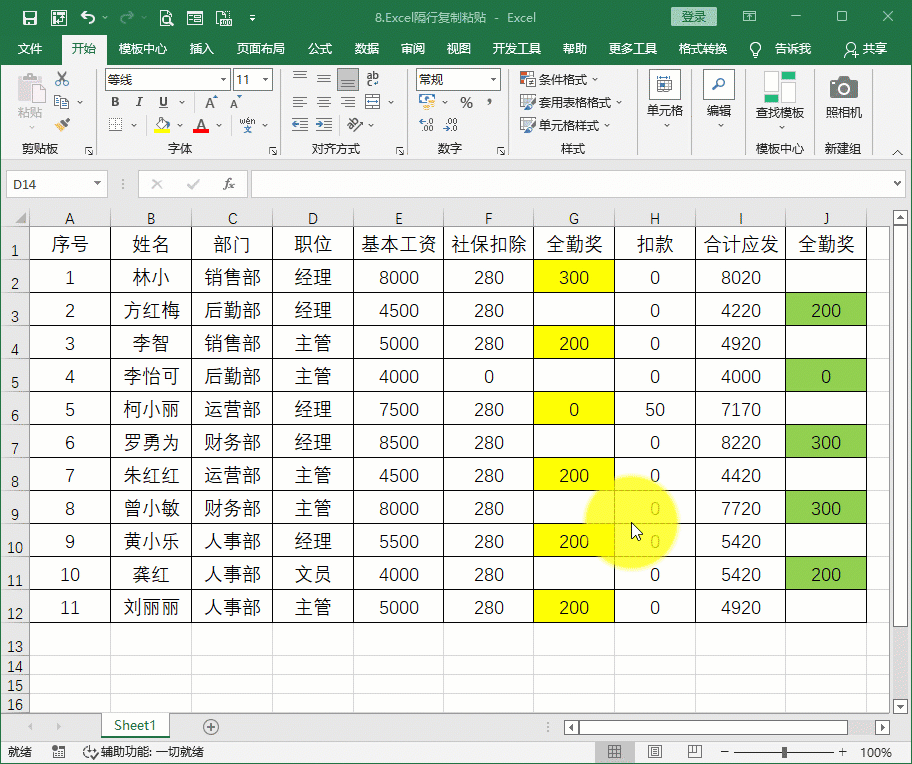Copy the selection using the Copy icon
Image resolution: width=912 pixels, height=764 pixels.
(62, 102)
